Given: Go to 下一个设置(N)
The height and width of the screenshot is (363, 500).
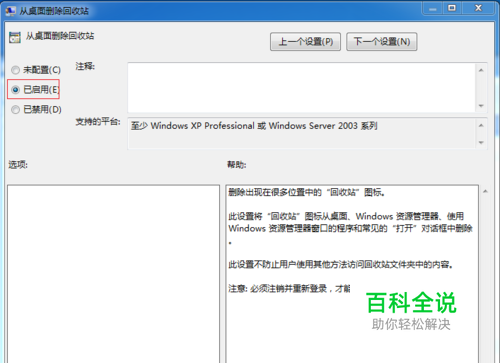Looking at the screenshot, I should [382, 42].
